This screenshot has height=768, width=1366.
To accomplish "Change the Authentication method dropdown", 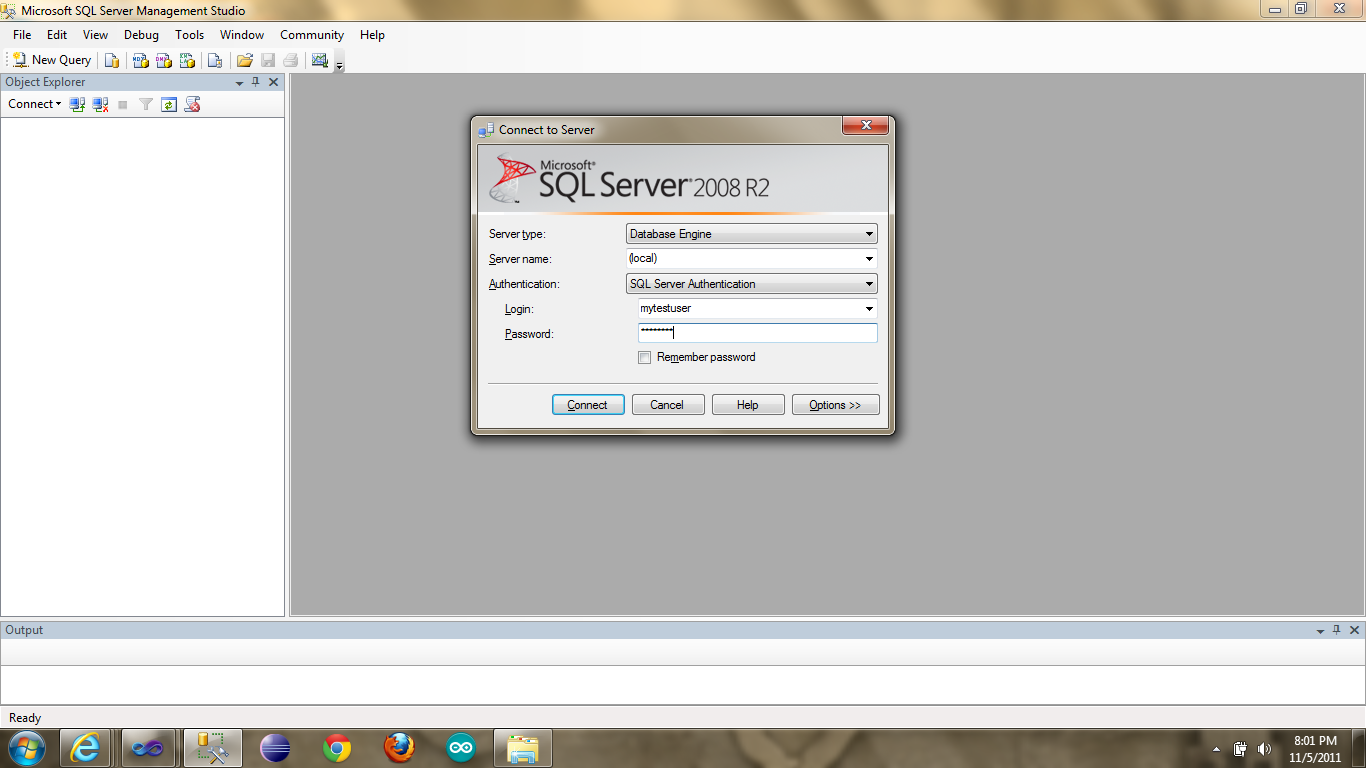I will coord(867,283).
